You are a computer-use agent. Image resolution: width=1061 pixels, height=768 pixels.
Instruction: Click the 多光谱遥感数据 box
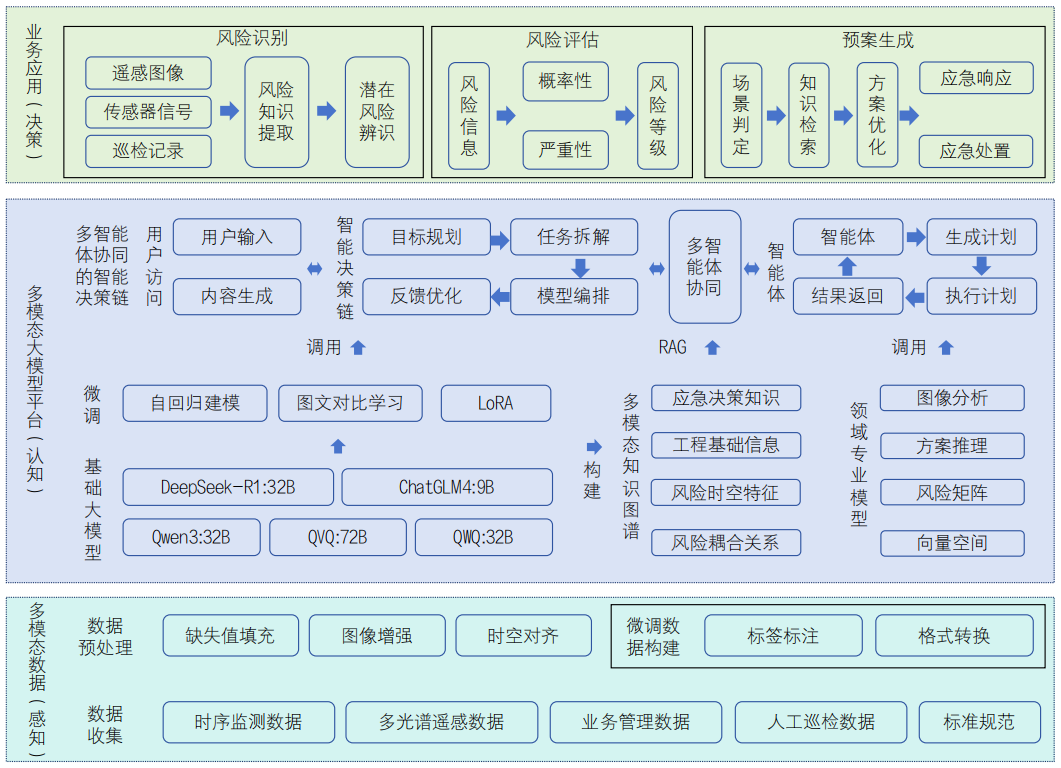point(442,722)
